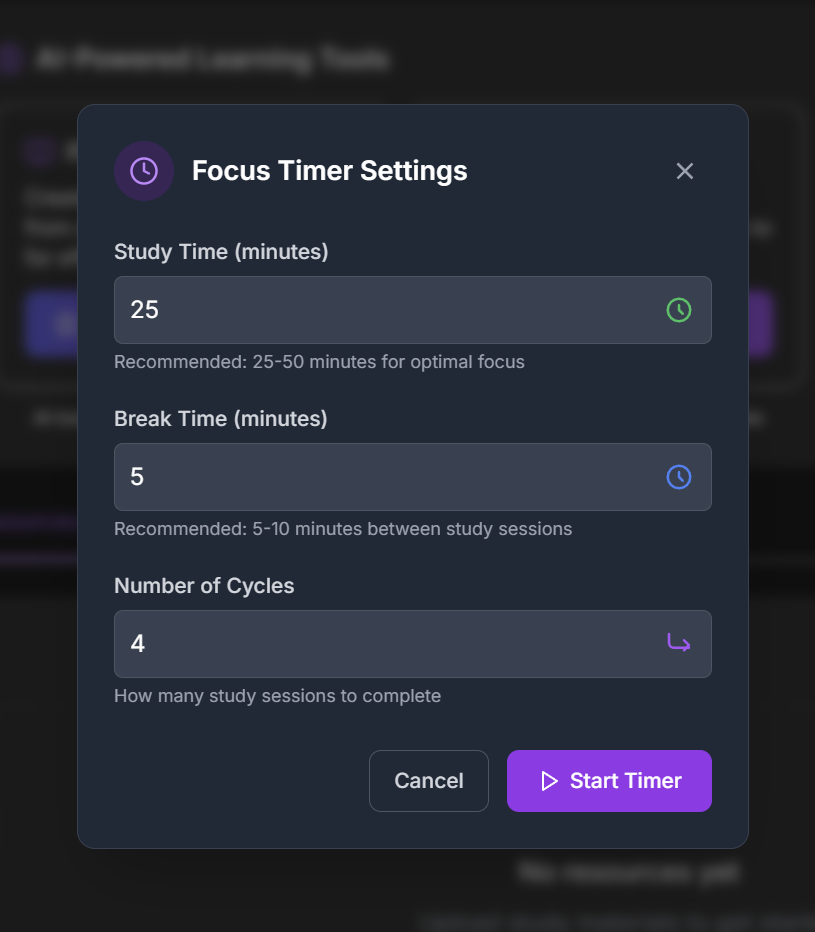Click the Number of Cycles label
Viewport: 815px width, 932px height.
click(x=204, y=586)
